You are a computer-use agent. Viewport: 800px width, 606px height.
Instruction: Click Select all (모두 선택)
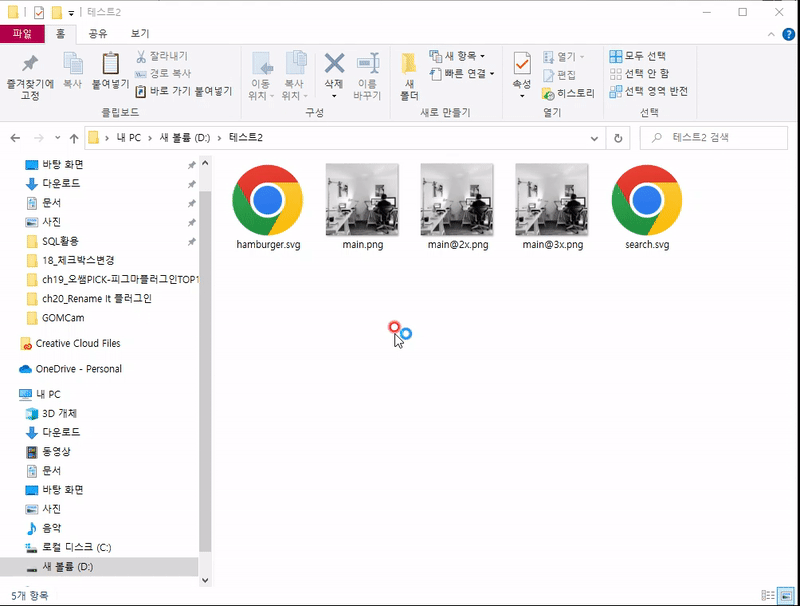coord(638,56)
